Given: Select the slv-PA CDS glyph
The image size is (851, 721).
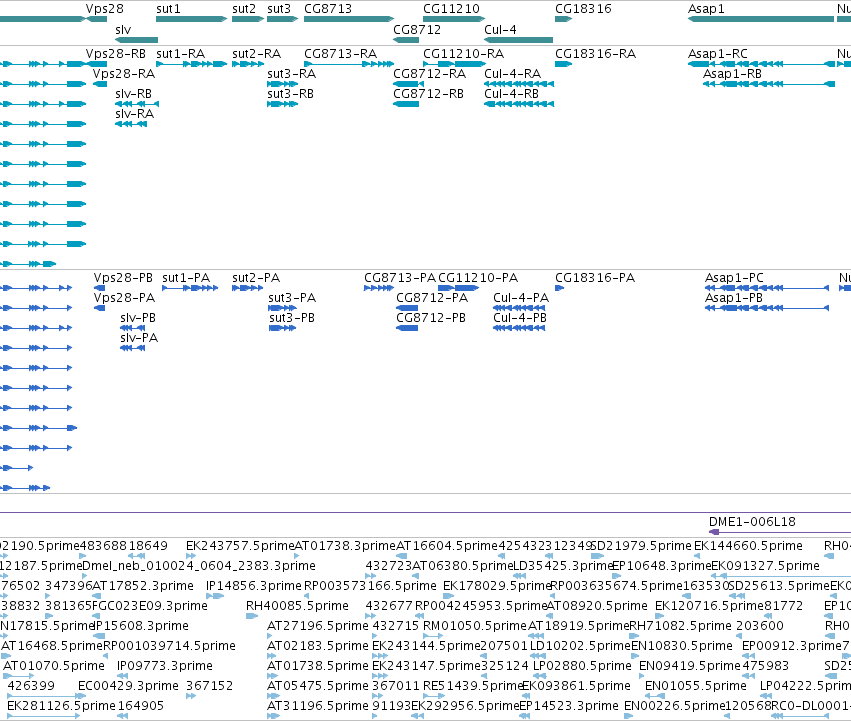Looking at the screenshot, I should tap(132, 348).
